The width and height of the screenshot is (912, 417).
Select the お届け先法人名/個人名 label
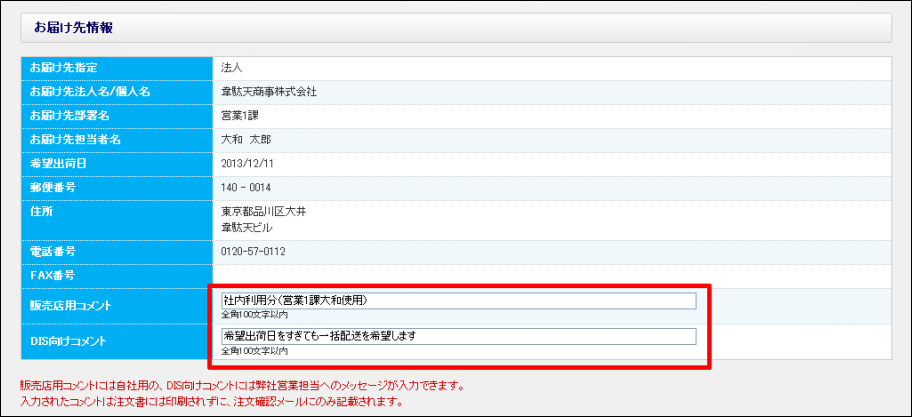click(90, 92)
